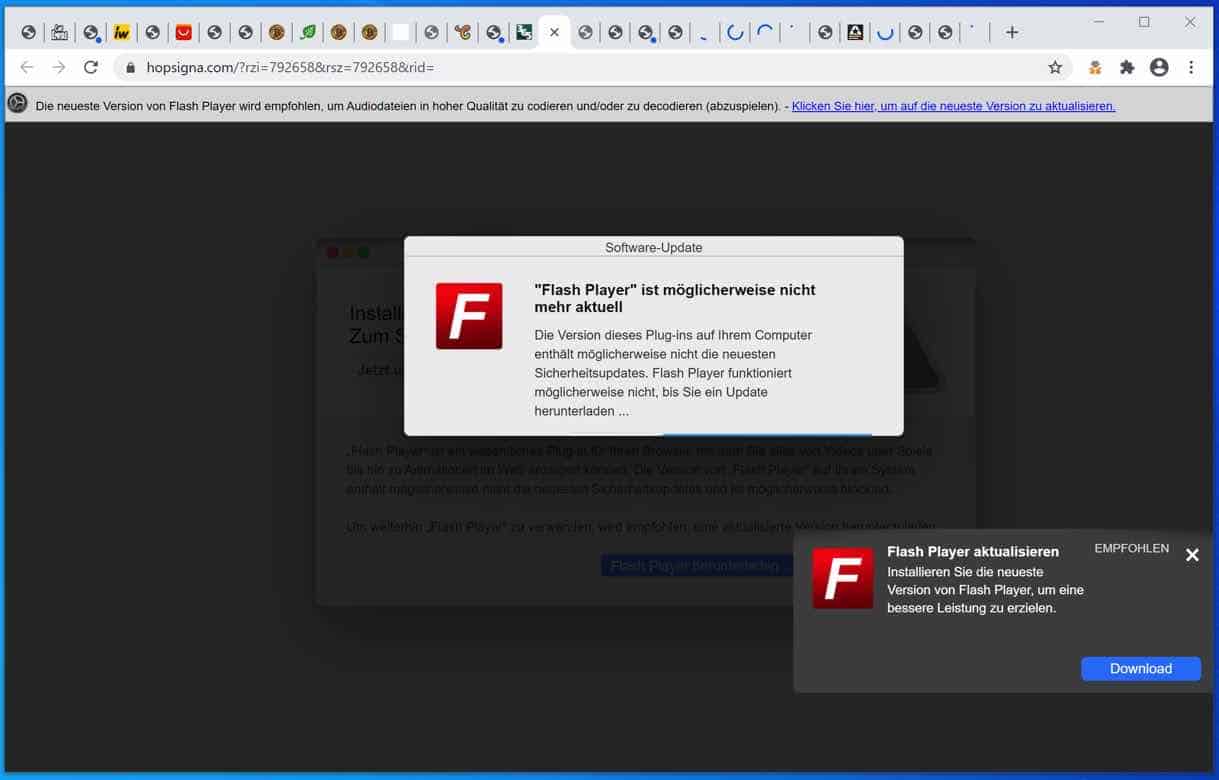Reload the hopsigna.com page
Viewport: 1219px width, 780px height.
pyautogui.click(x=91, y=67)
